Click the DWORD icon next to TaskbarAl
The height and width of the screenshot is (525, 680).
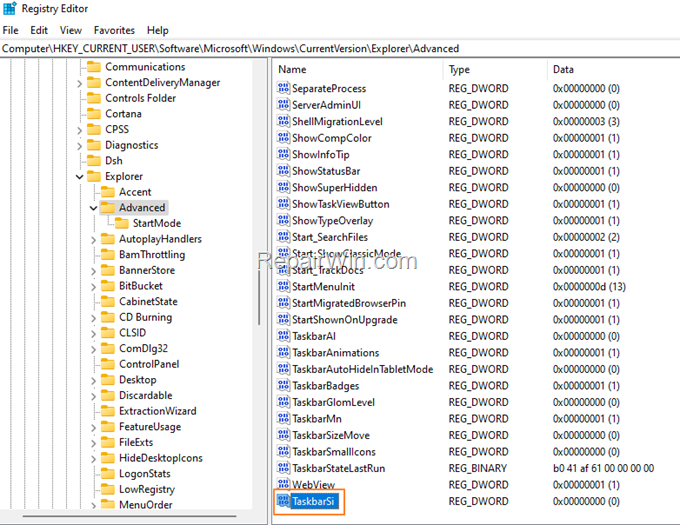(283, 336)
